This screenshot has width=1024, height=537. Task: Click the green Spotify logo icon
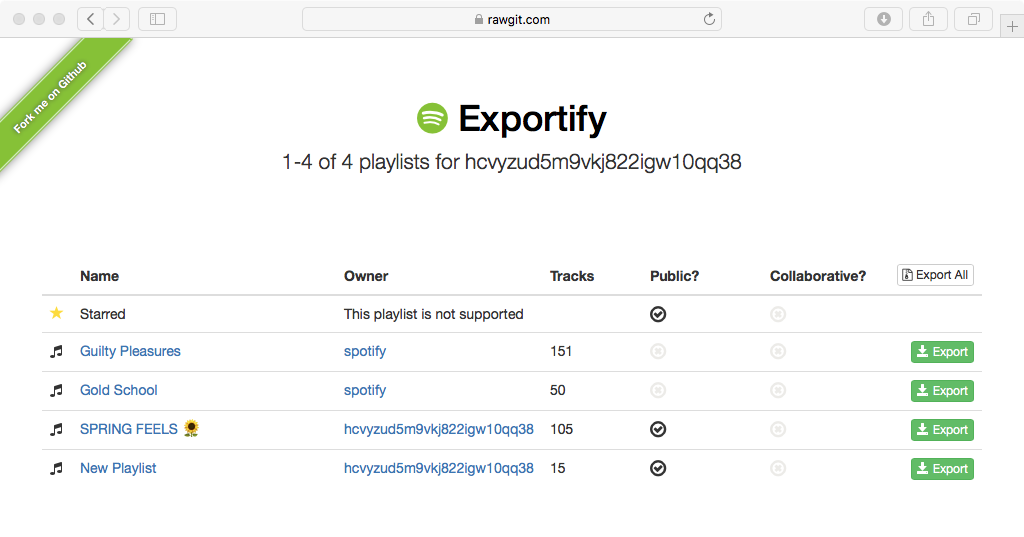pyautogui.click(x=432, y=118)
